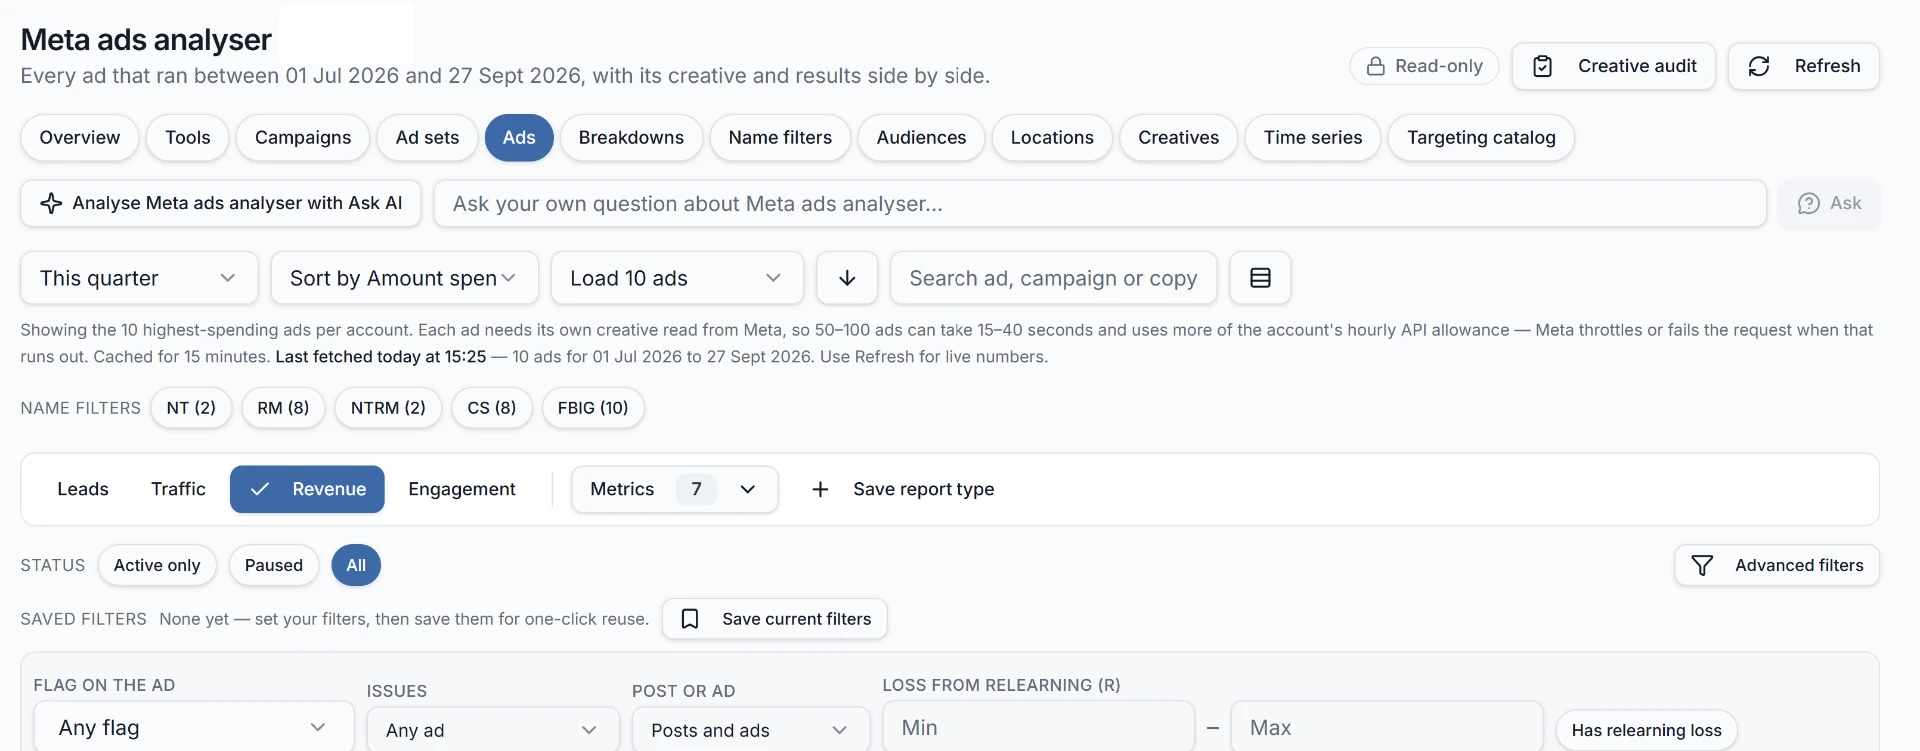The width and height of the screenshot is (1920, 751).
Task: Select the All status filter
Action: coord(356,565)
